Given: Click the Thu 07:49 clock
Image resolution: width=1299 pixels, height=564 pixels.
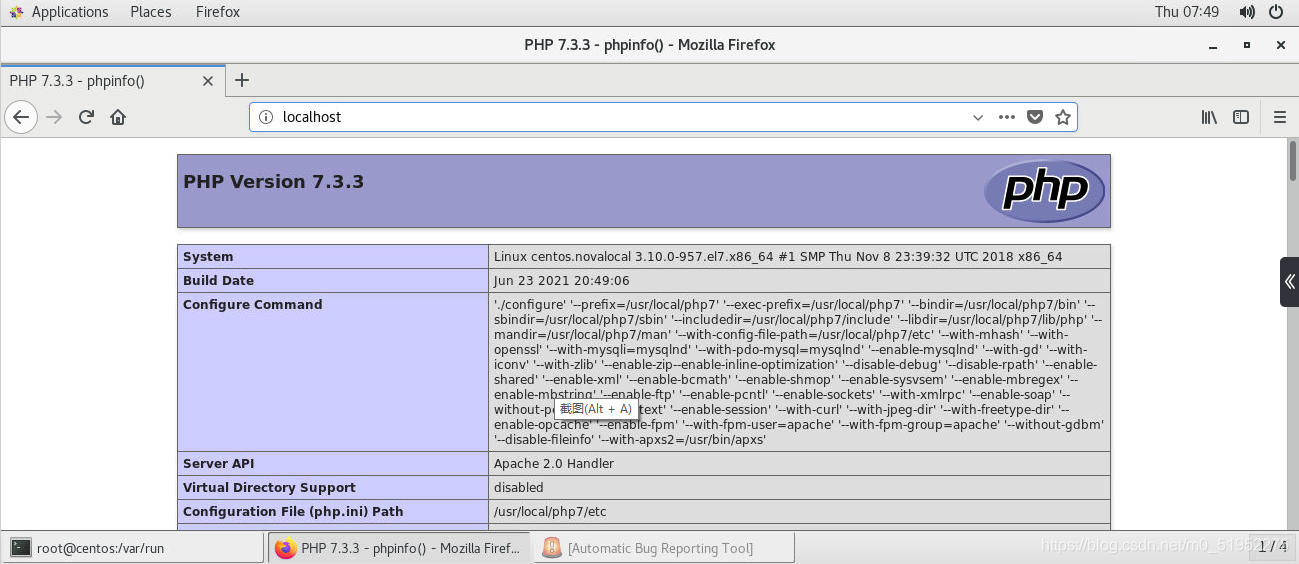Looking at the screenshot, I should [x=1187, y=12].
